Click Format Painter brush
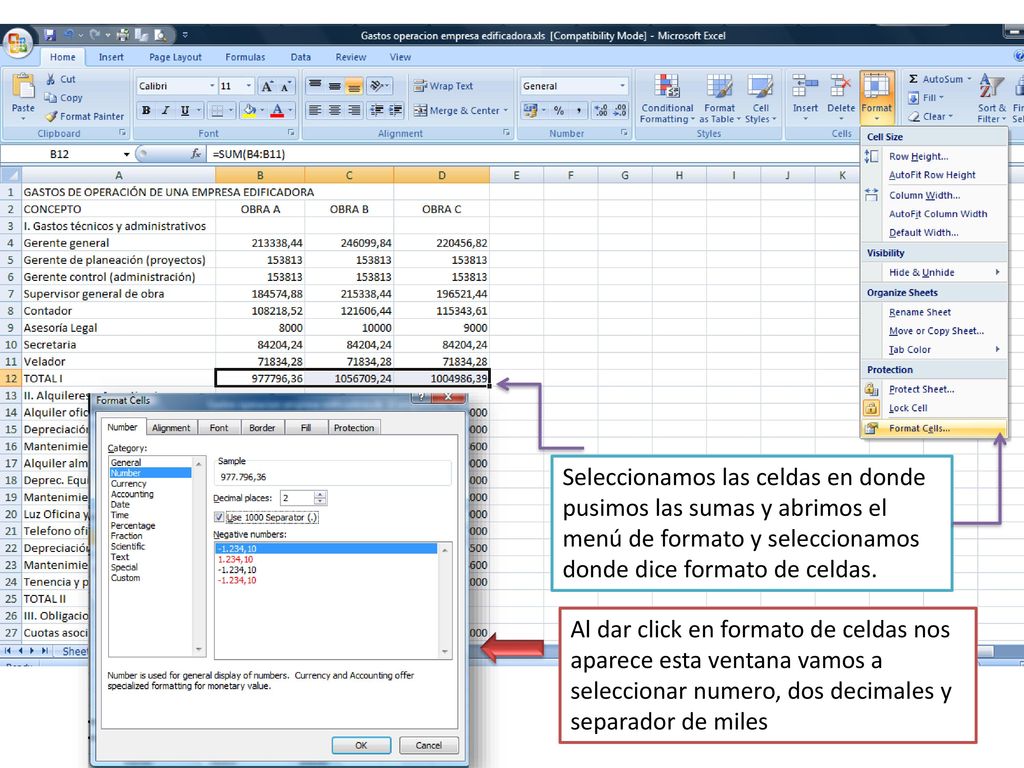 tap(51, 116)
